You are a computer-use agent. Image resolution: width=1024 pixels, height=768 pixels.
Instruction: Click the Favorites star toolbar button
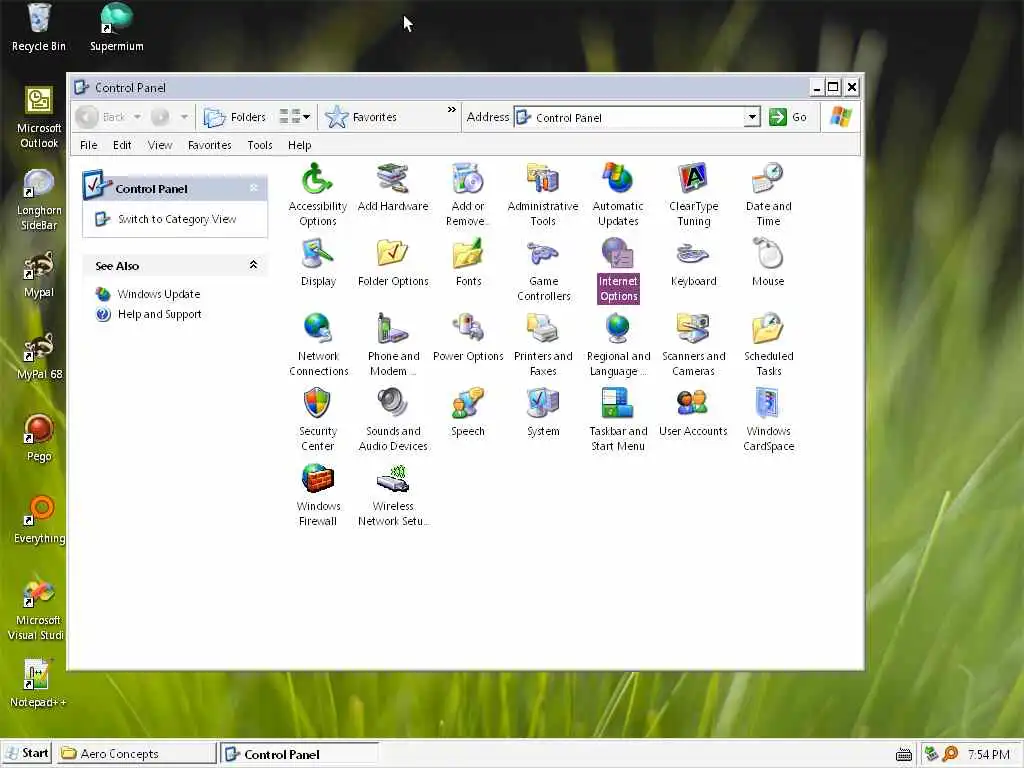[362, 117]
